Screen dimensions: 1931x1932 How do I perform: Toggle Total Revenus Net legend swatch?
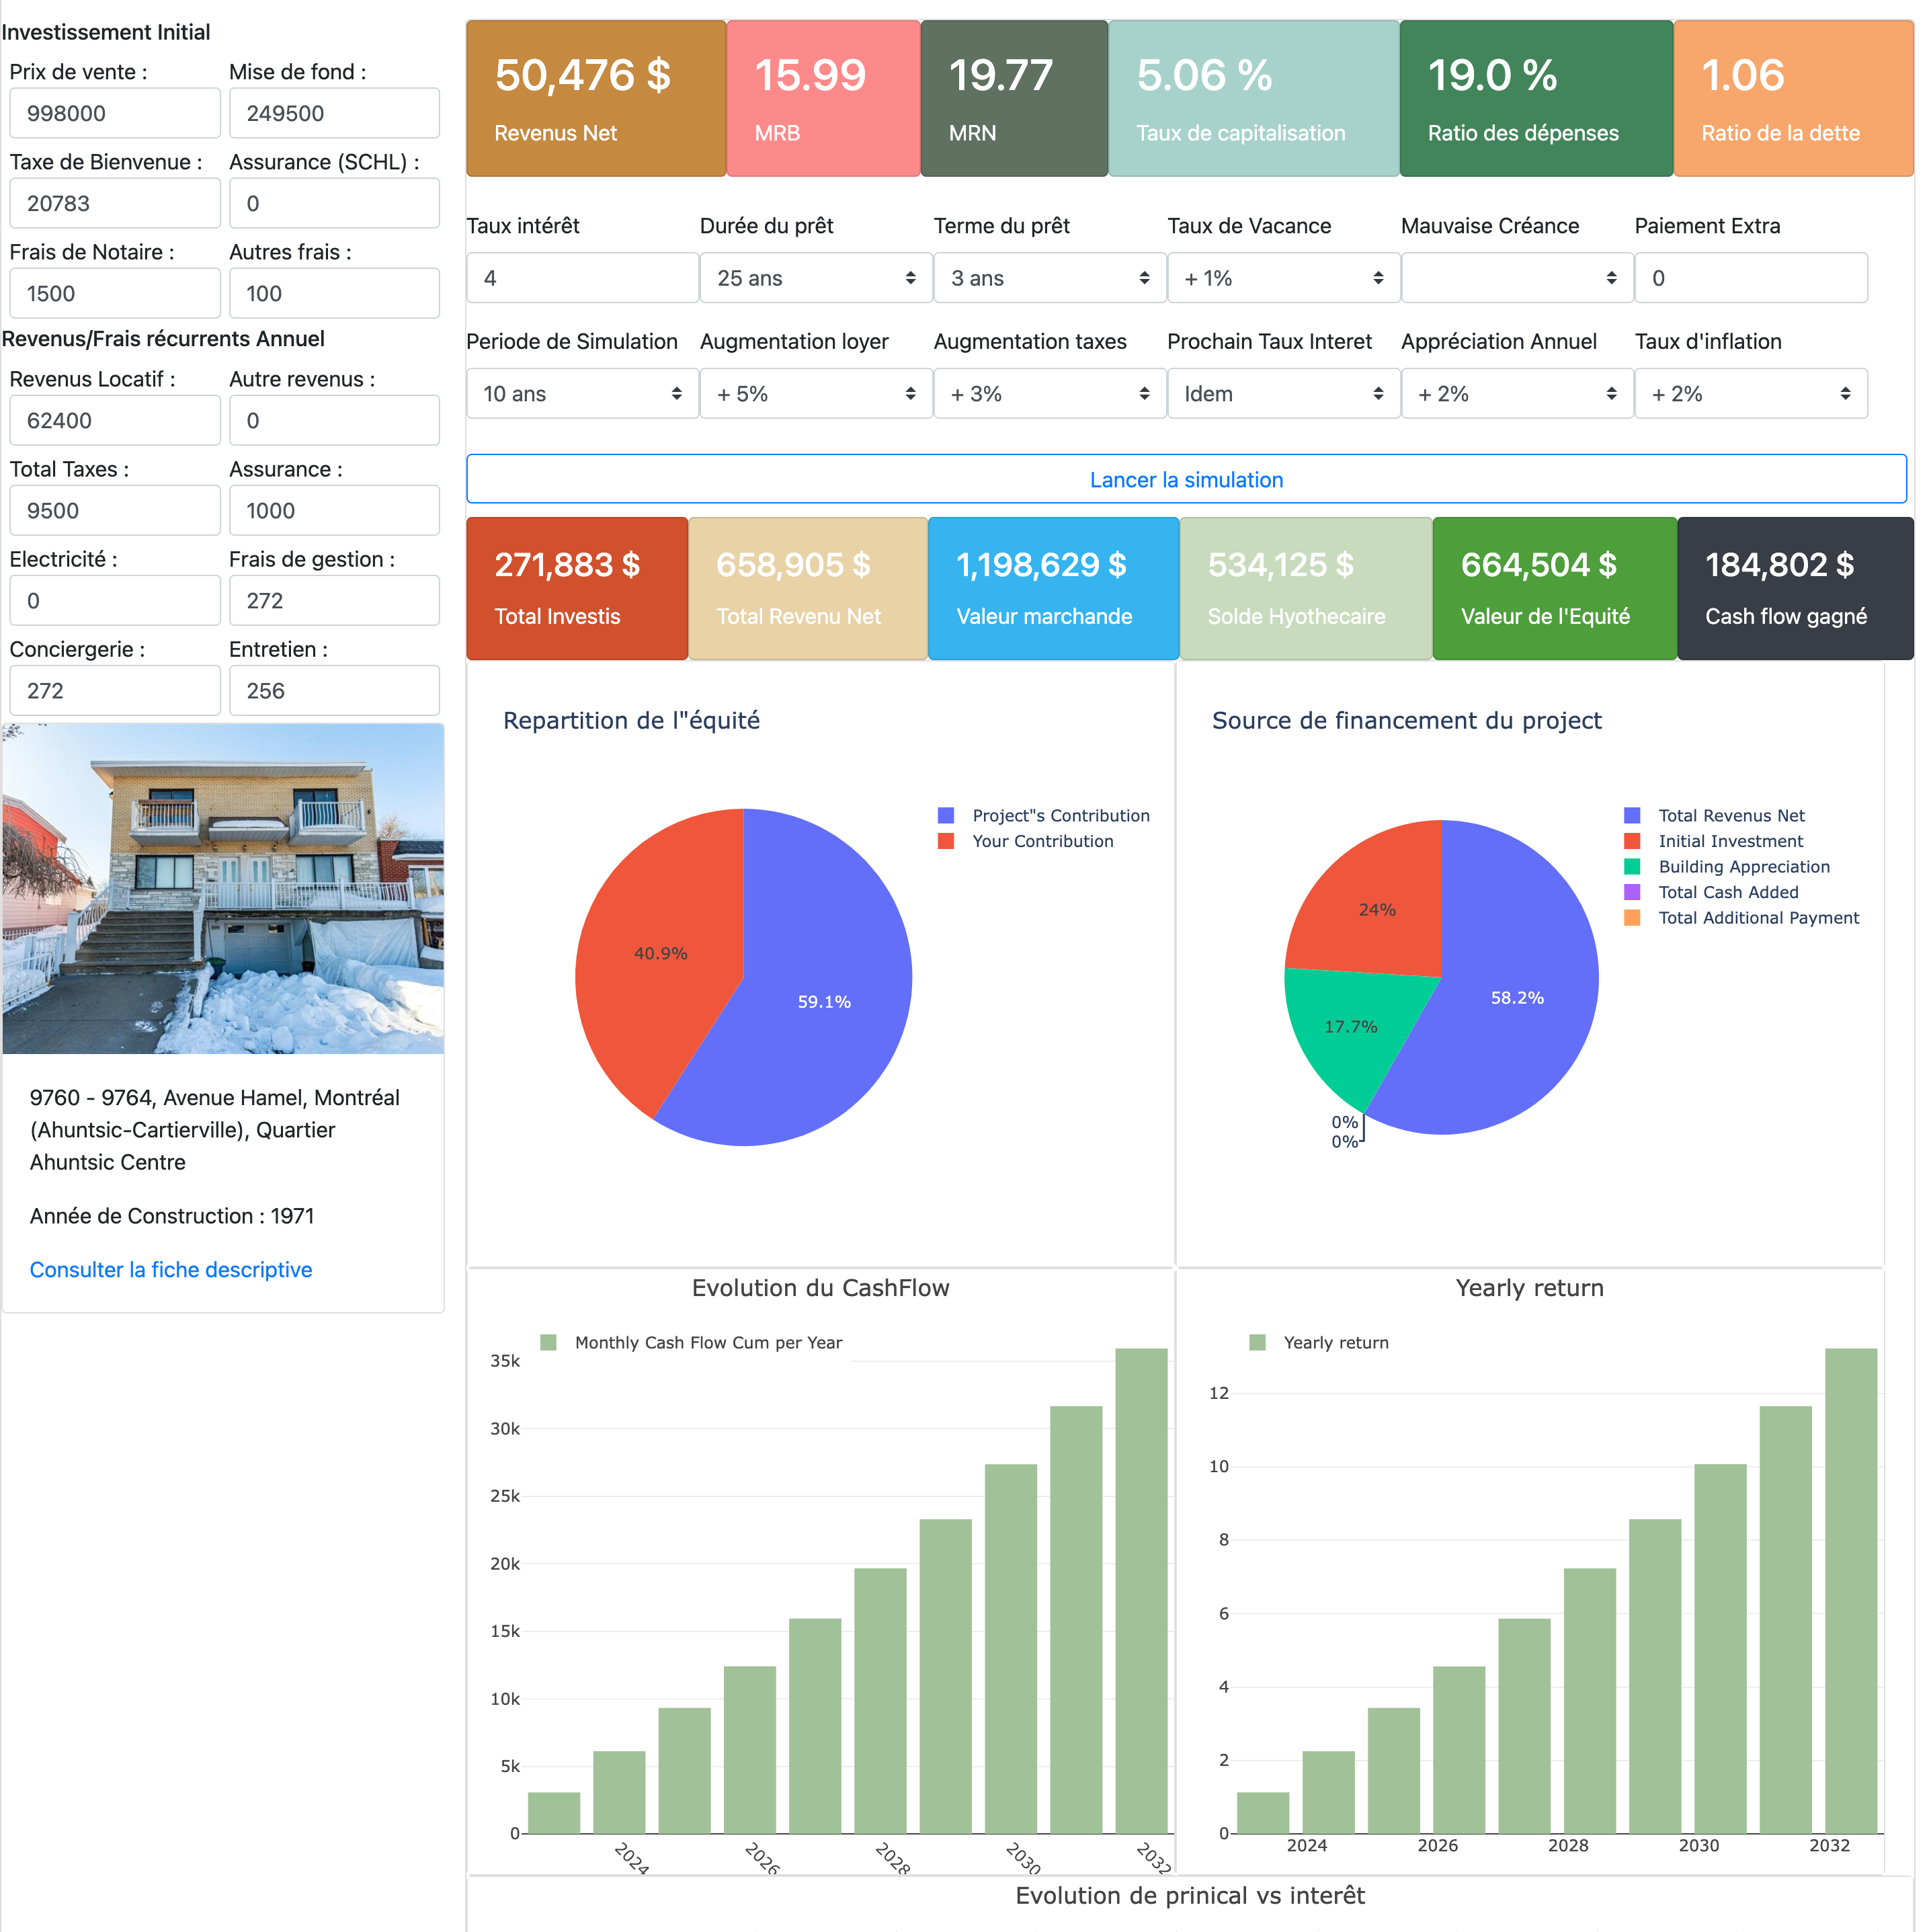(1631, 815)
